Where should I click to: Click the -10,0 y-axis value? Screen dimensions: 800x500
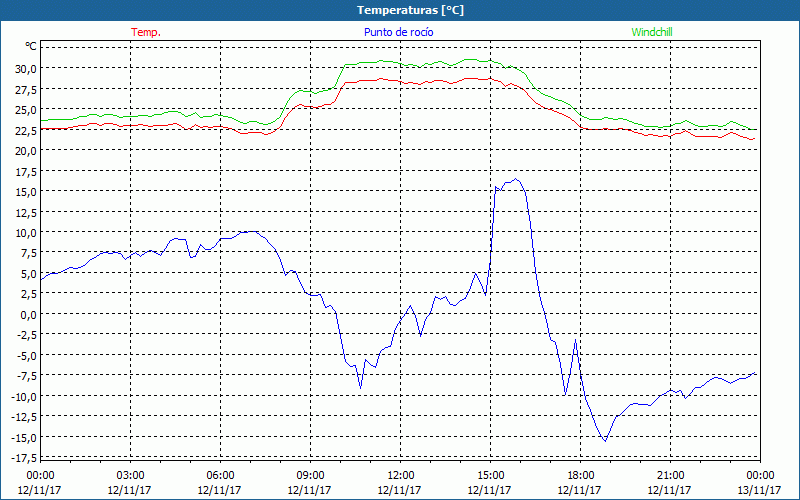23,396
